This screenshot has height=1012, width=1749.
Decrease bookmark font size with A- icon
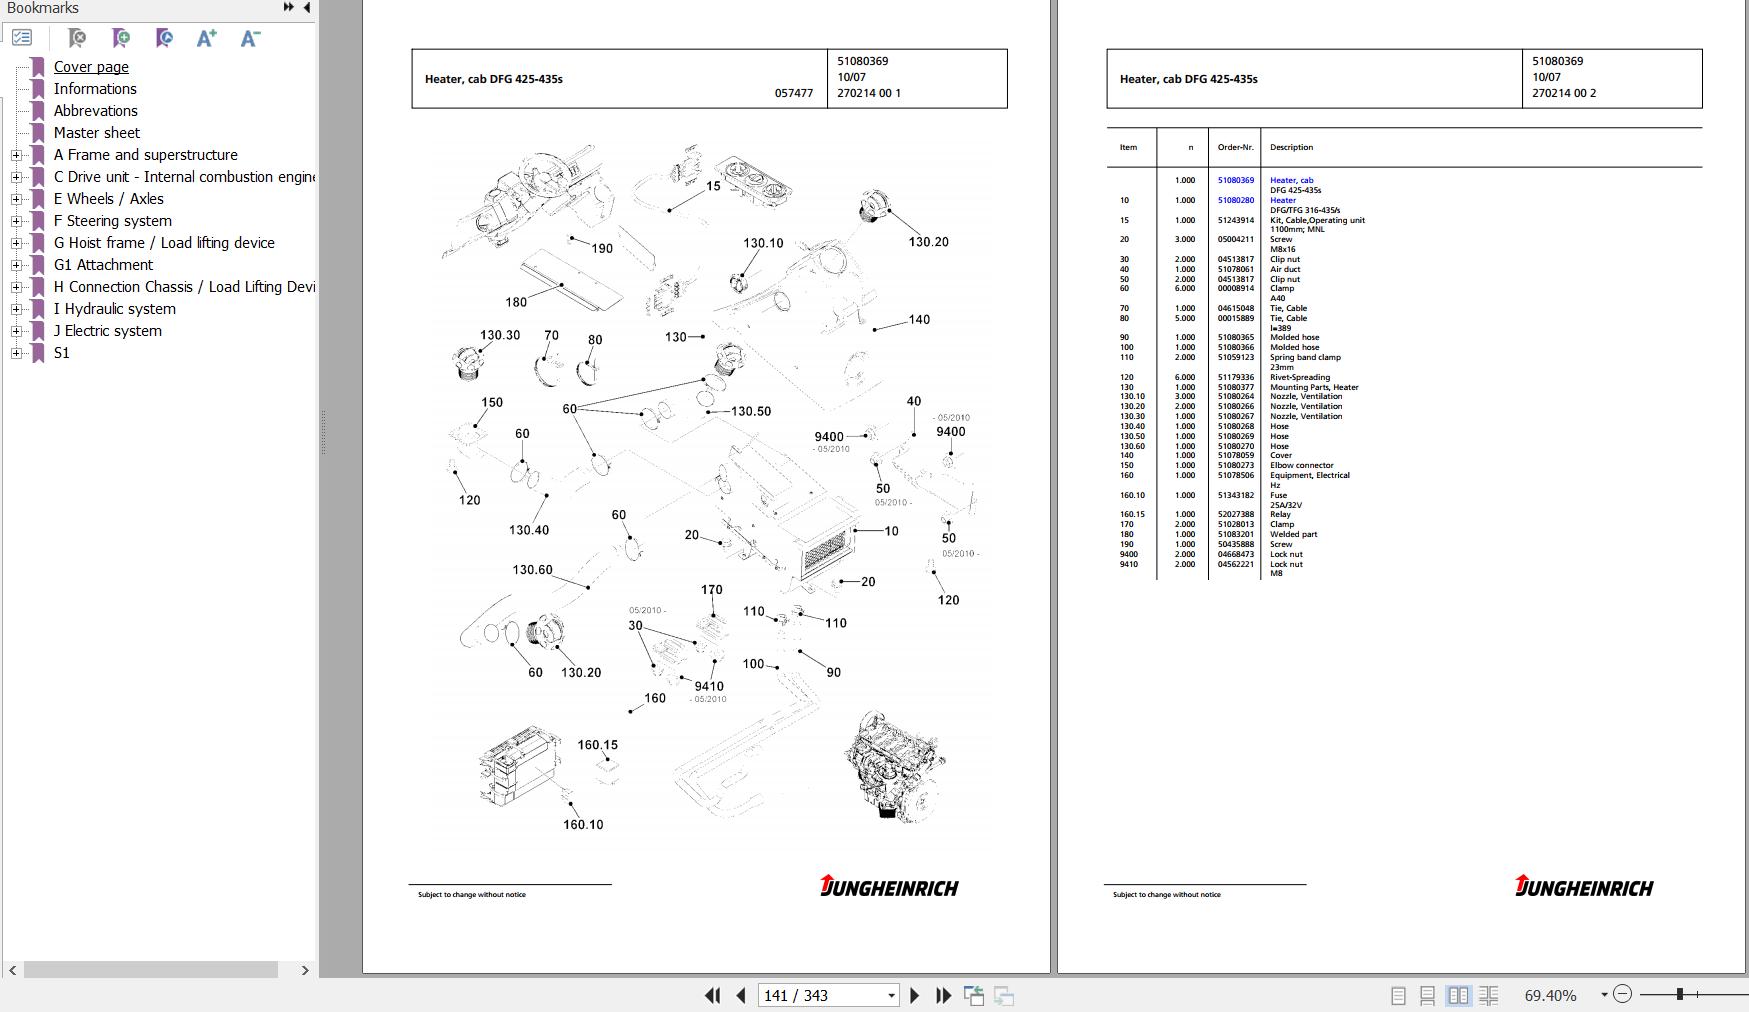251,38
